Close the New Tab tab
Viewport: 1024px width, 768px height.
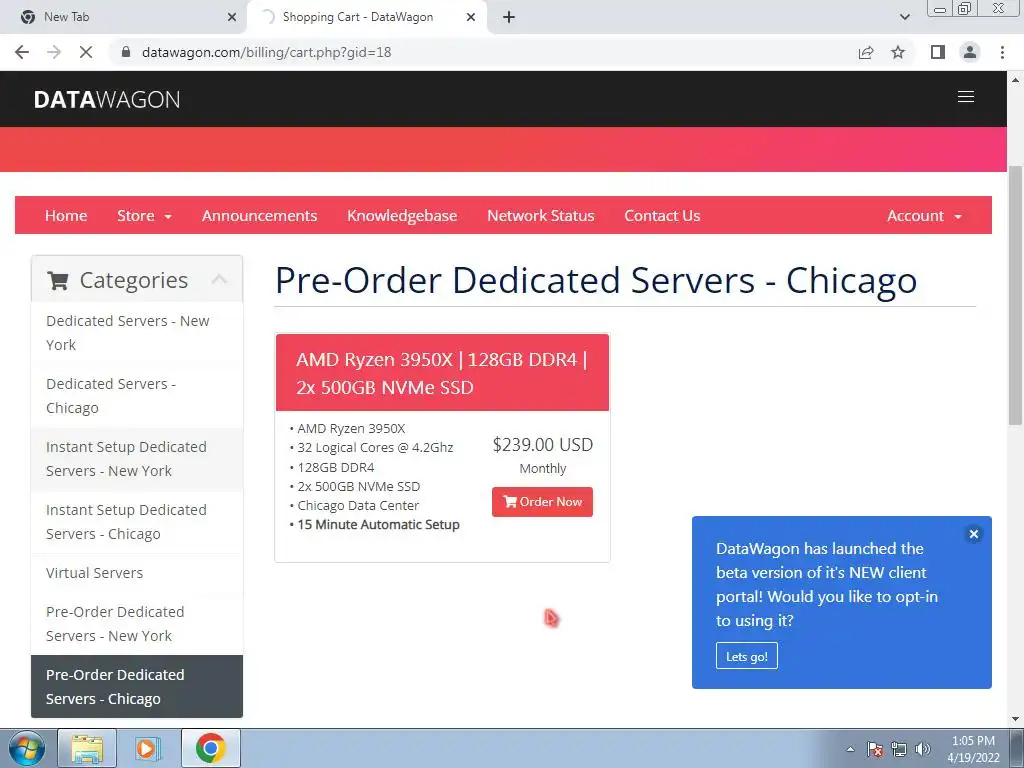coord(232,17)
